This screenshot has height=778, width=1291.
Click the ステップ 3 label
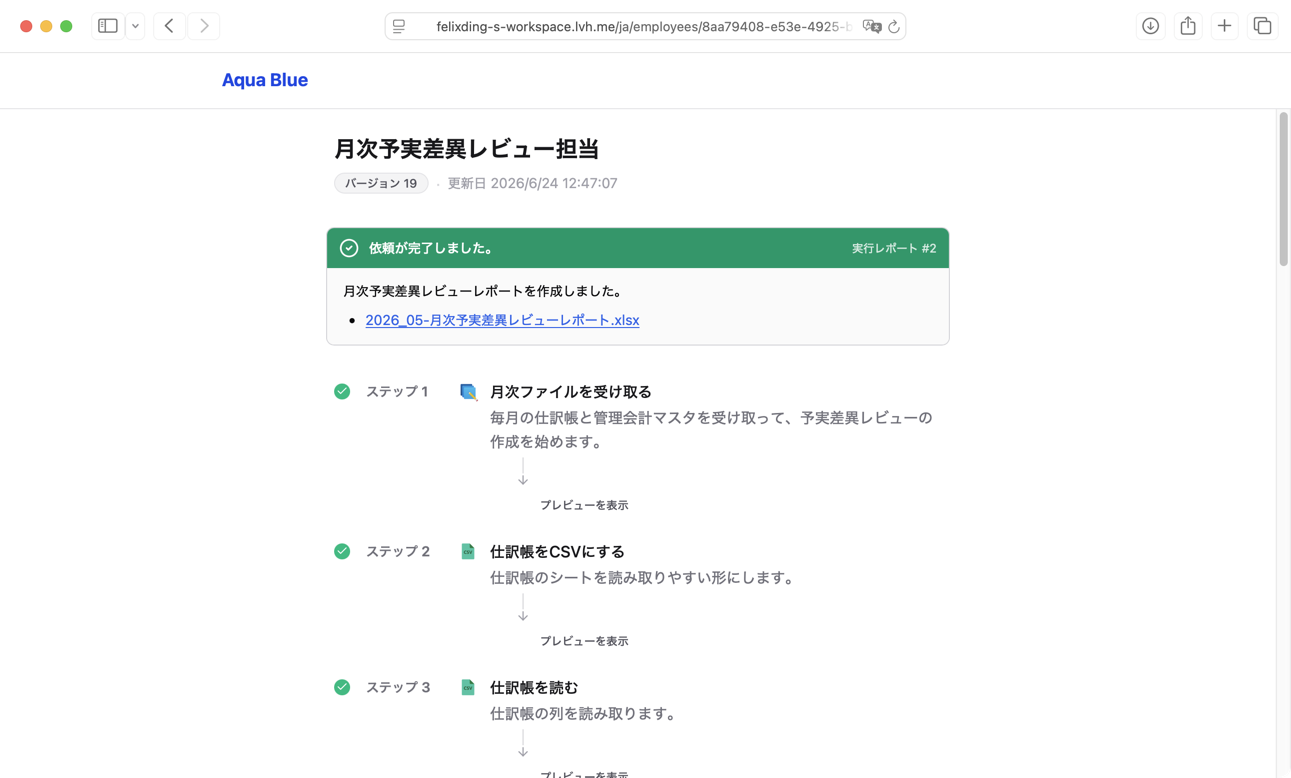(x=398, y=688)
